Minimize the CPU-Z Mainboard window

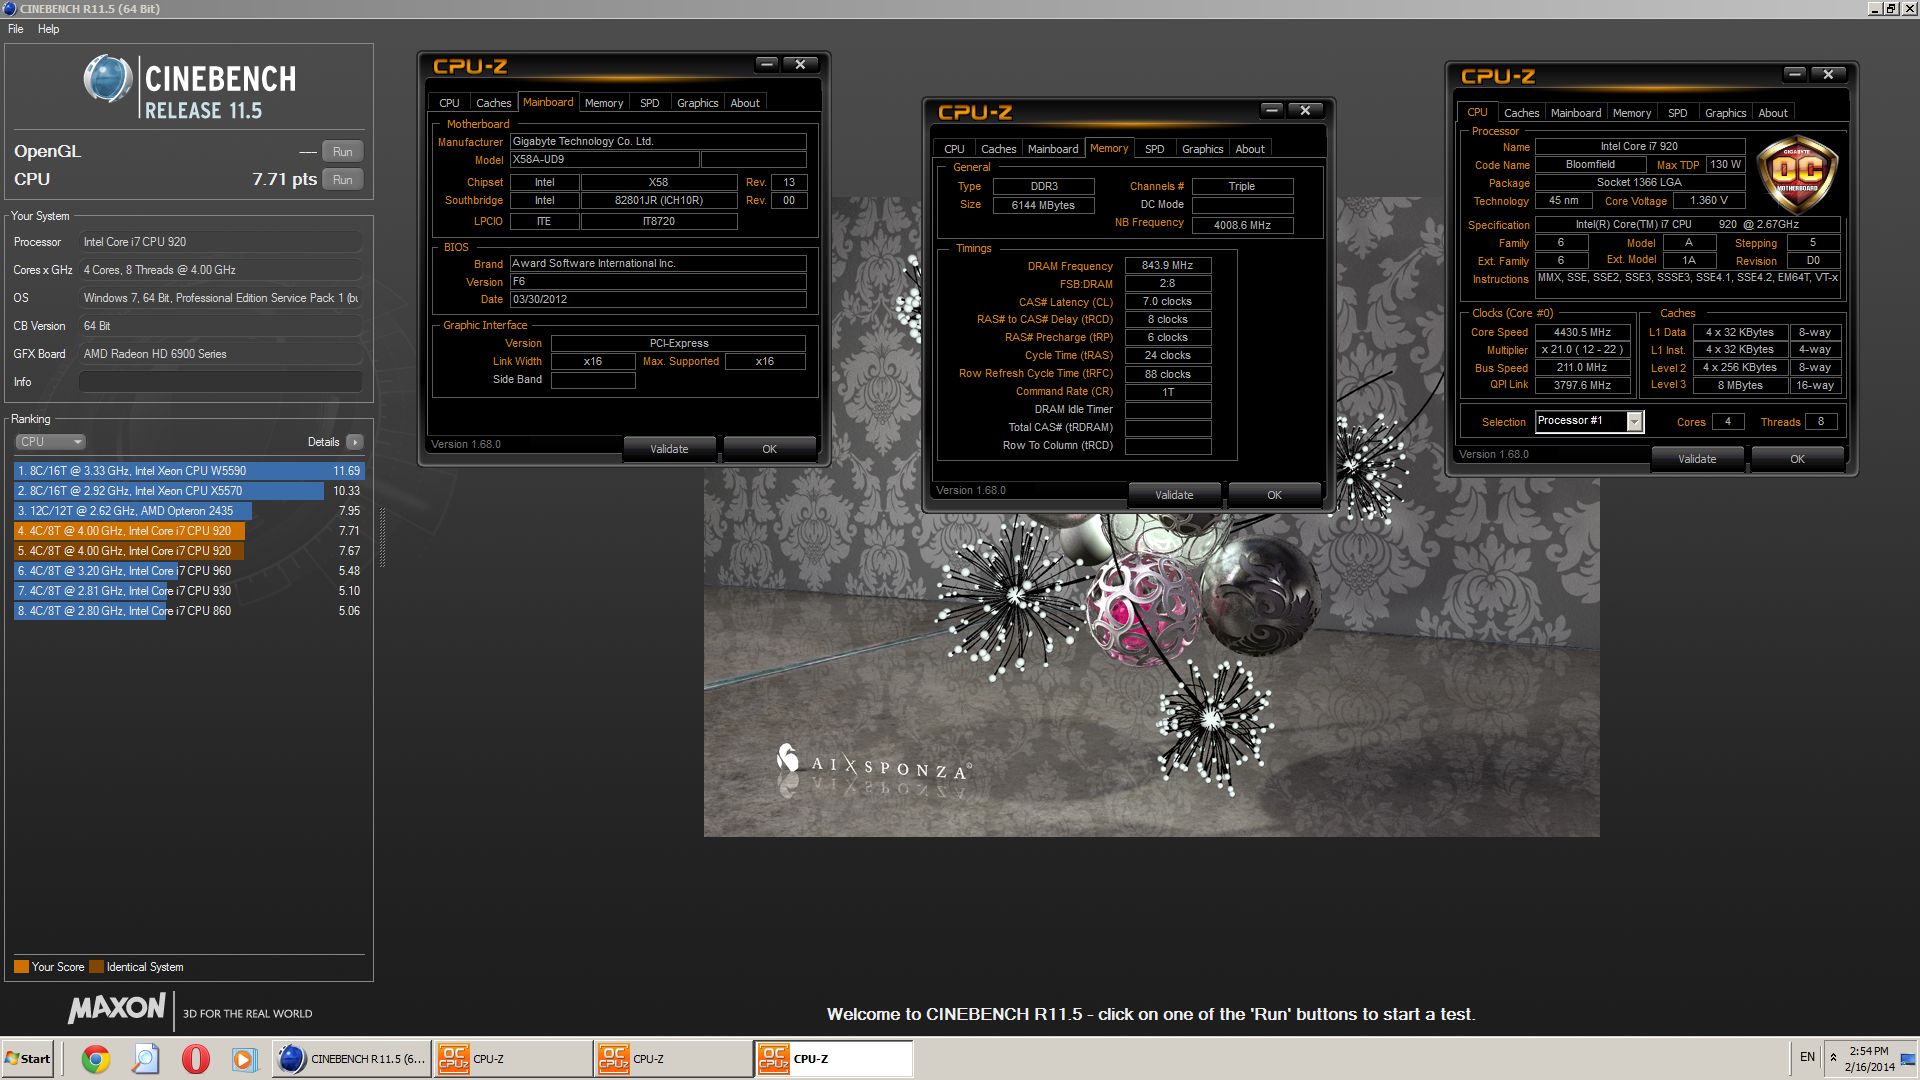tap(767, 64)
